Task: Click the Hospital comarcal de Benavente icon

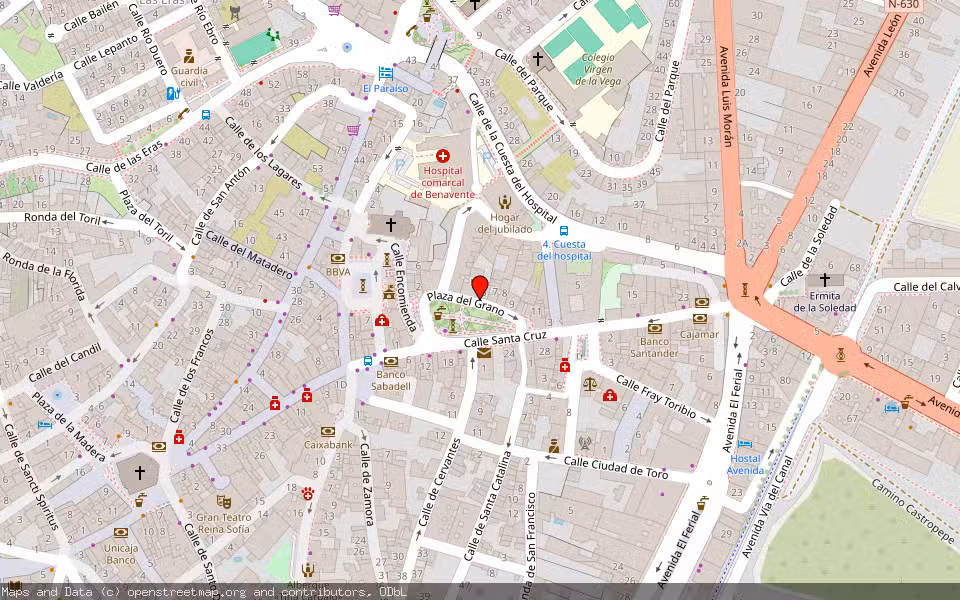Action: 442,157
